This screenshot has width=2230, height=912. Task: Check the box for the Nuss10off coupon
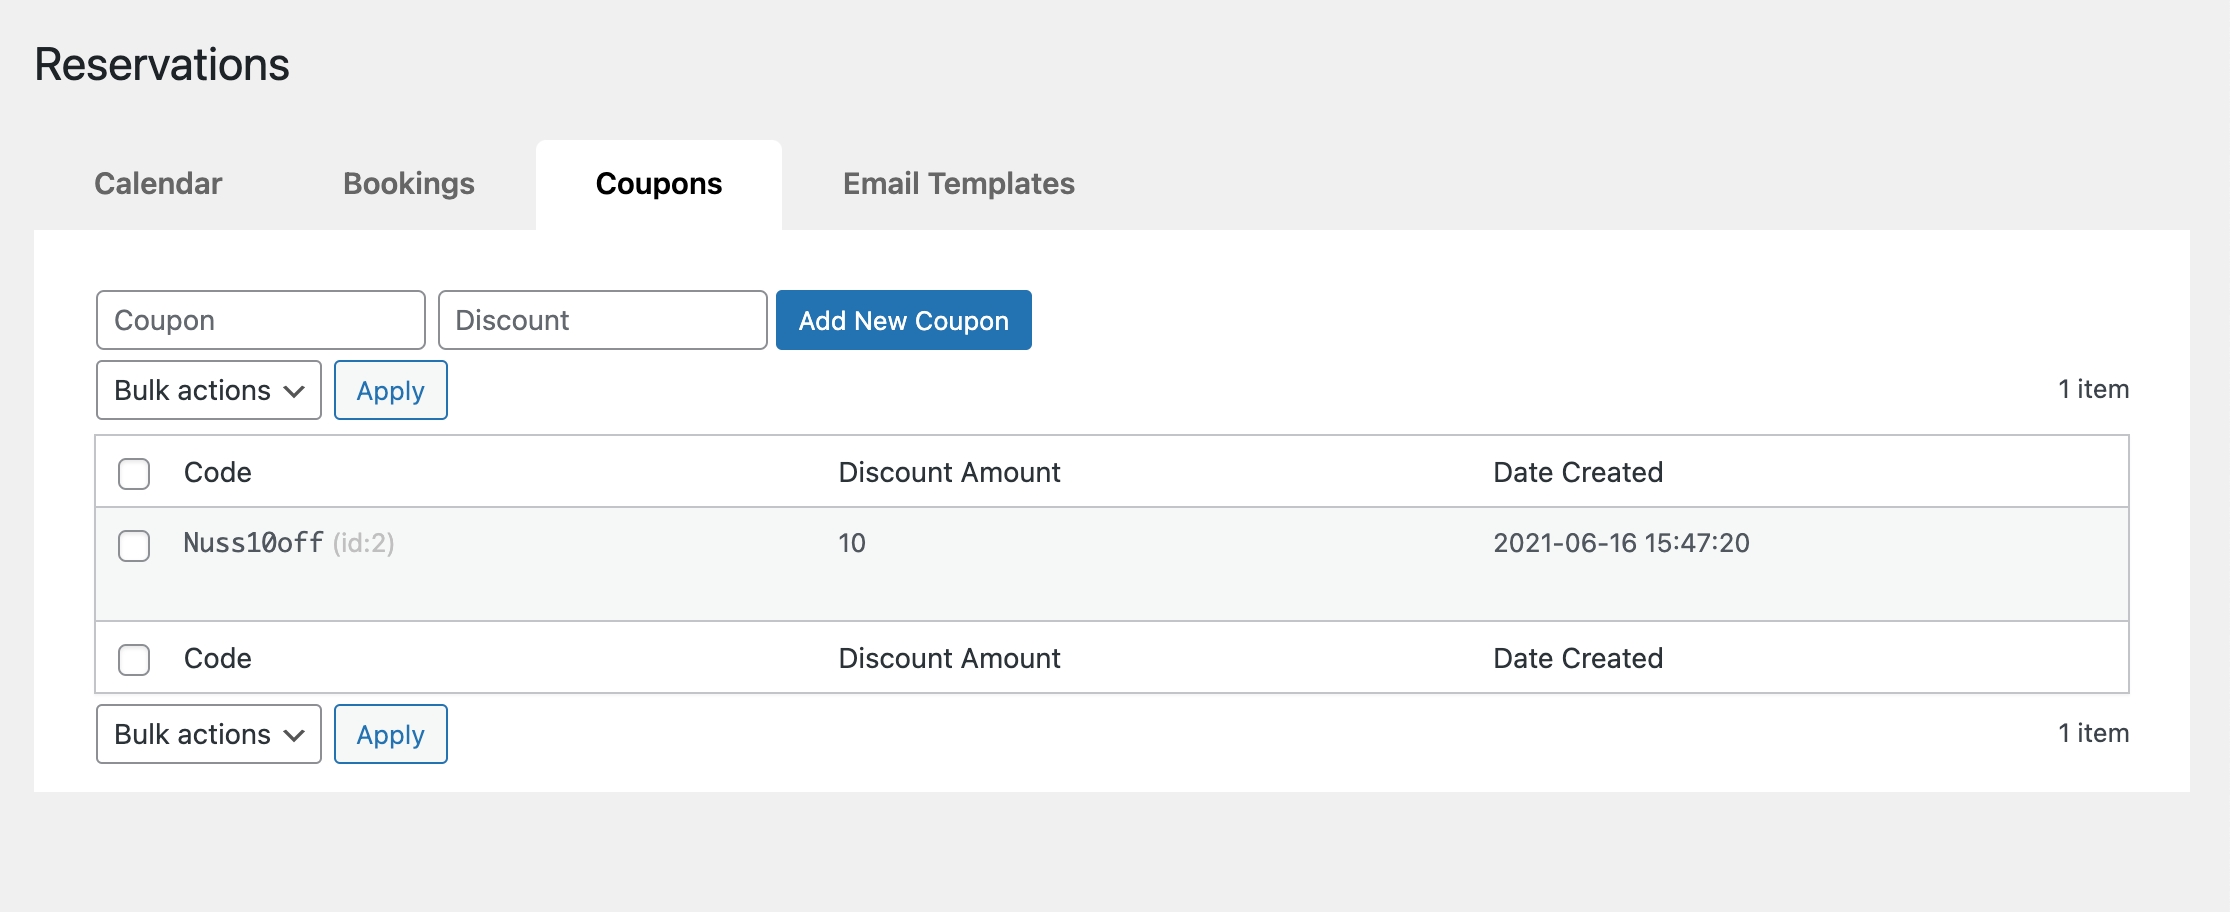[x=134, y=545]
